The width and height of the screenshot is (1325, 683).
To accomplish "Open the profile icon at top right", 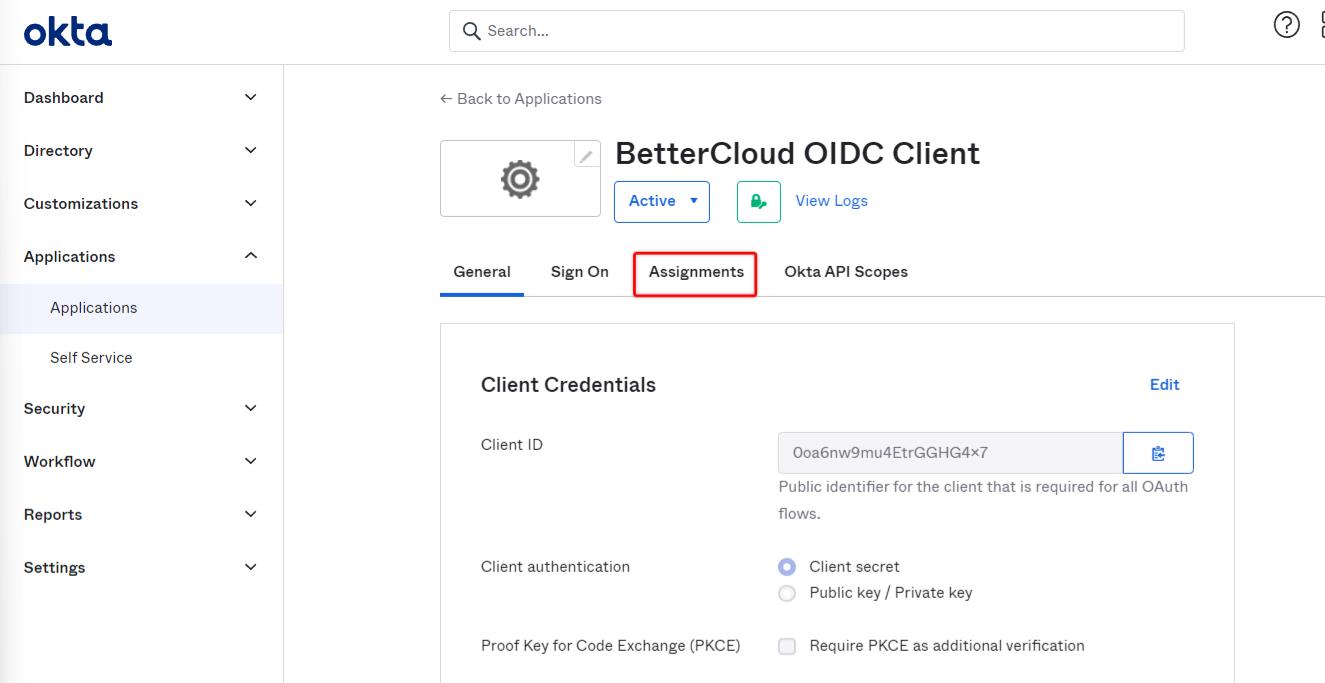I will coord(1320,24).
